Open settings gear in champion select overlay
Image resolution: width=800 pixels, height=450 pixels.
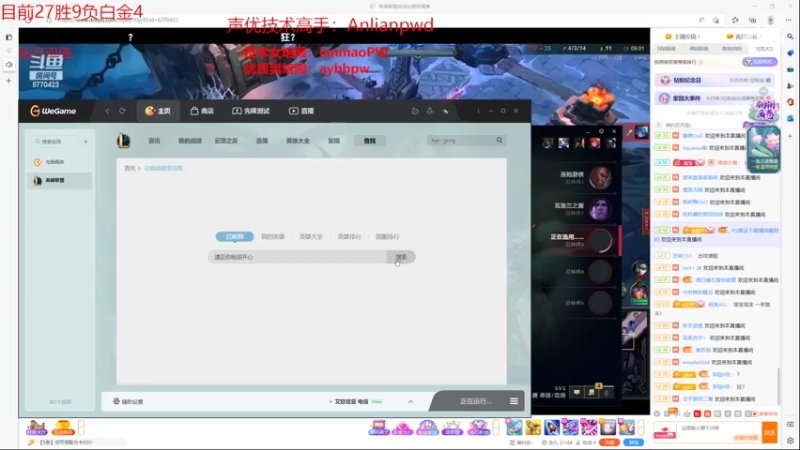(601, 131)
